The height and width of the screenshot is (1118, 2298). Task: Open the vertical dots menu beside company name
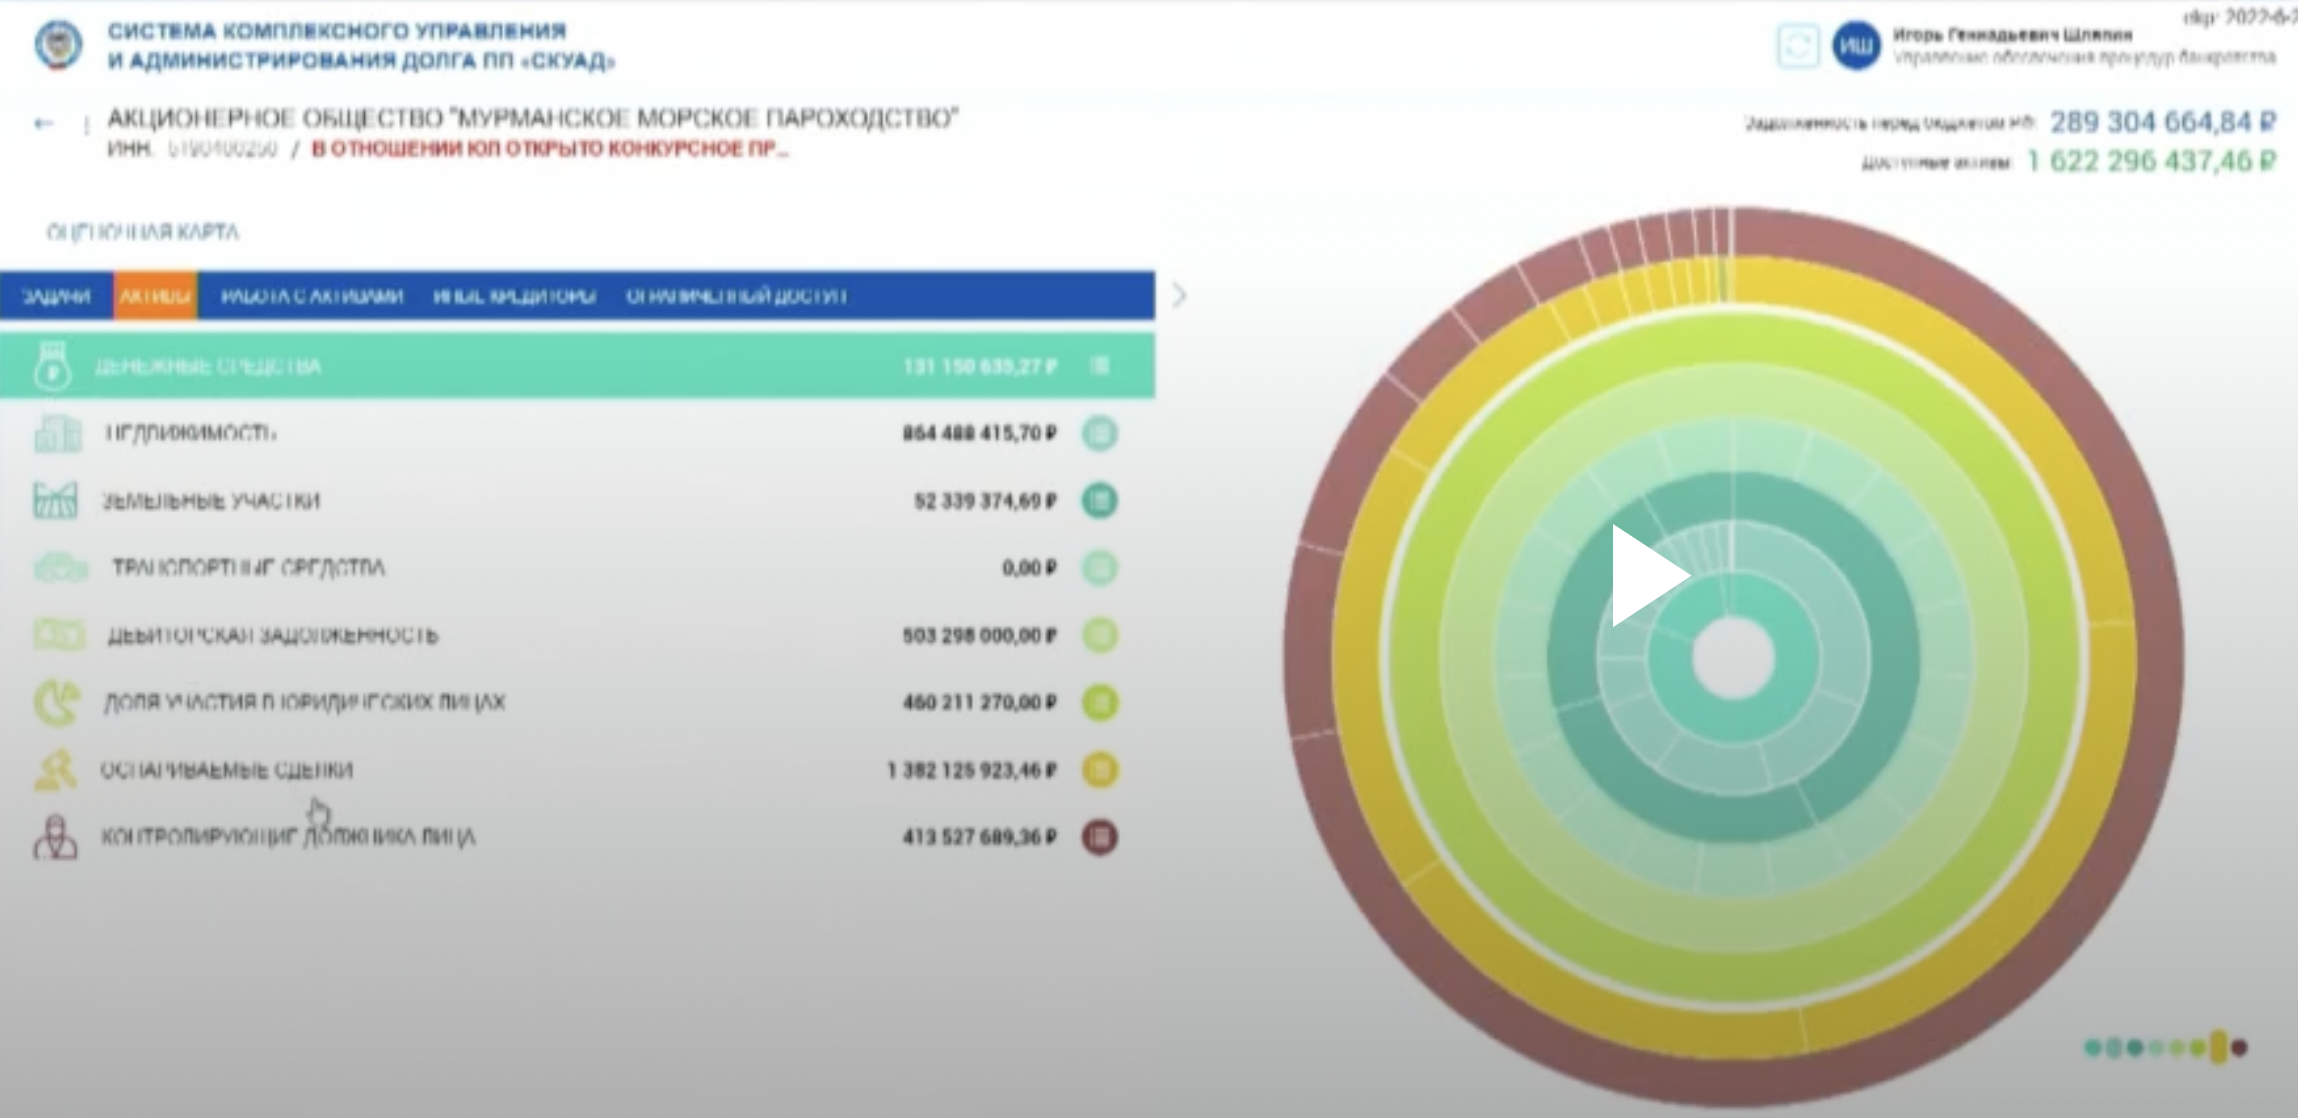tap(86, 125)
